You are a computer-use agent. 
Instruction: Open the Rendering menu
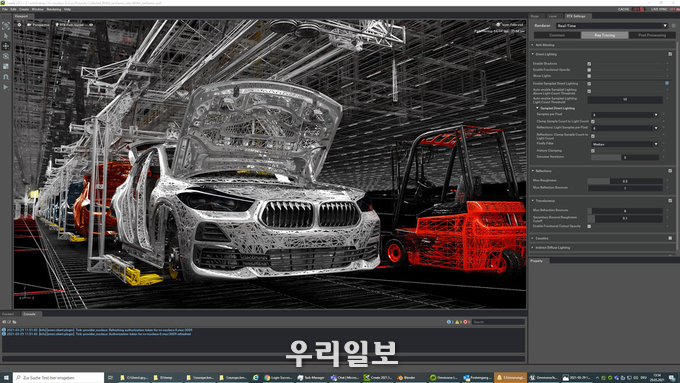click(54, 9)
